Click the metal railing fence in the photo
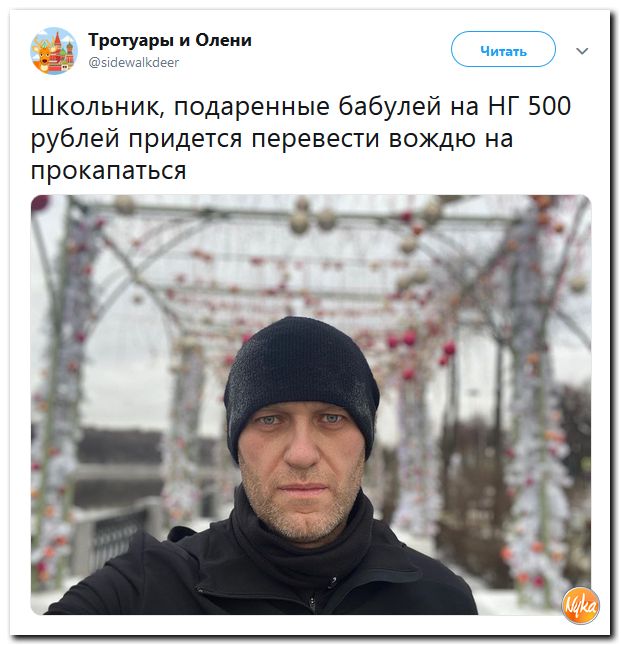This screenshot has height=646, width=621. 117,536
